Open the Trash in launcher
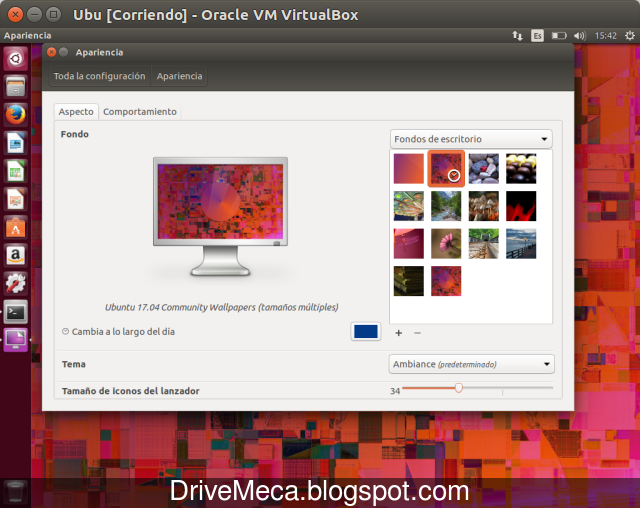The height and width of the screenshot is (508, 640). 16,491
